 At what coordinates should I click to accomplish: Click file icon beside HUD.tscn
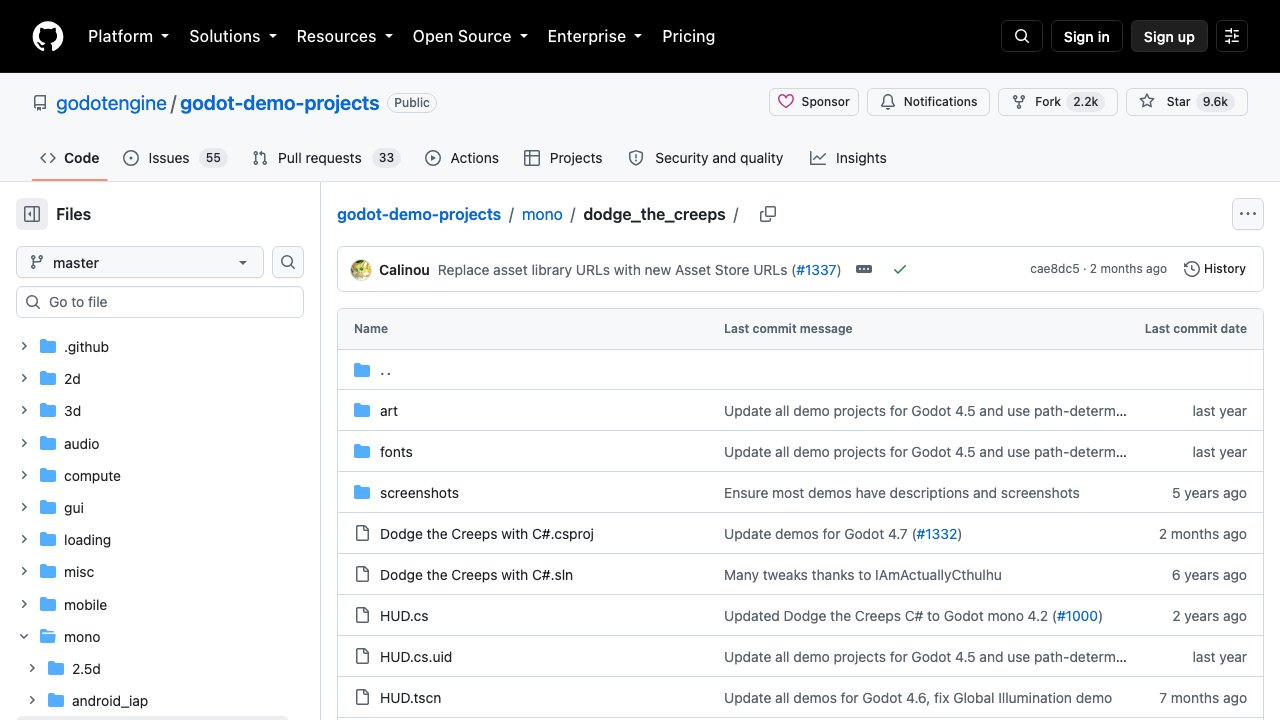click(x=362, y=698)
